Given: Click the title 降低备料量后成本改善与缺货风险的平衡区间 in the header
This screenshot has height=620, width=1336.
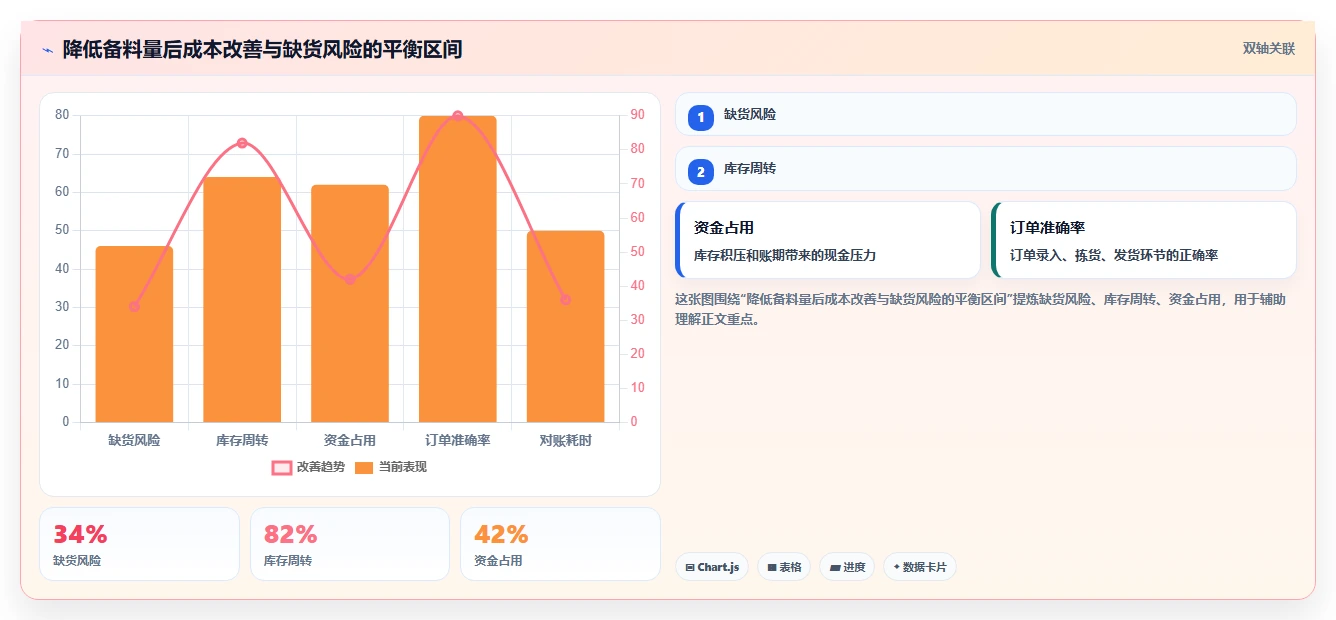Looking at the screenshot, I should click(x=262, y=50).
